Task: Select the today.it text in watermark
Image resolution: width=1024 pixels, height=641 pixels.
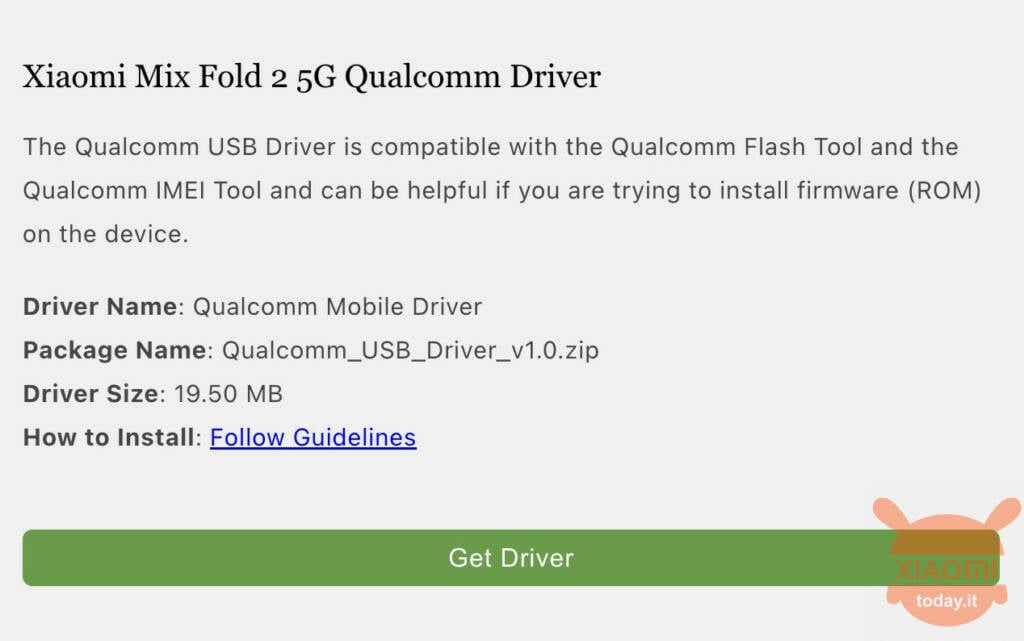Action: 946,601
